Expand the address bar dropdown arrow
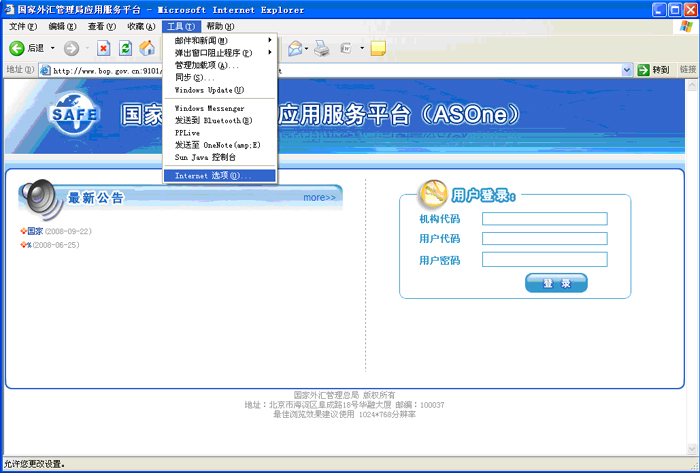 point(628,70)
